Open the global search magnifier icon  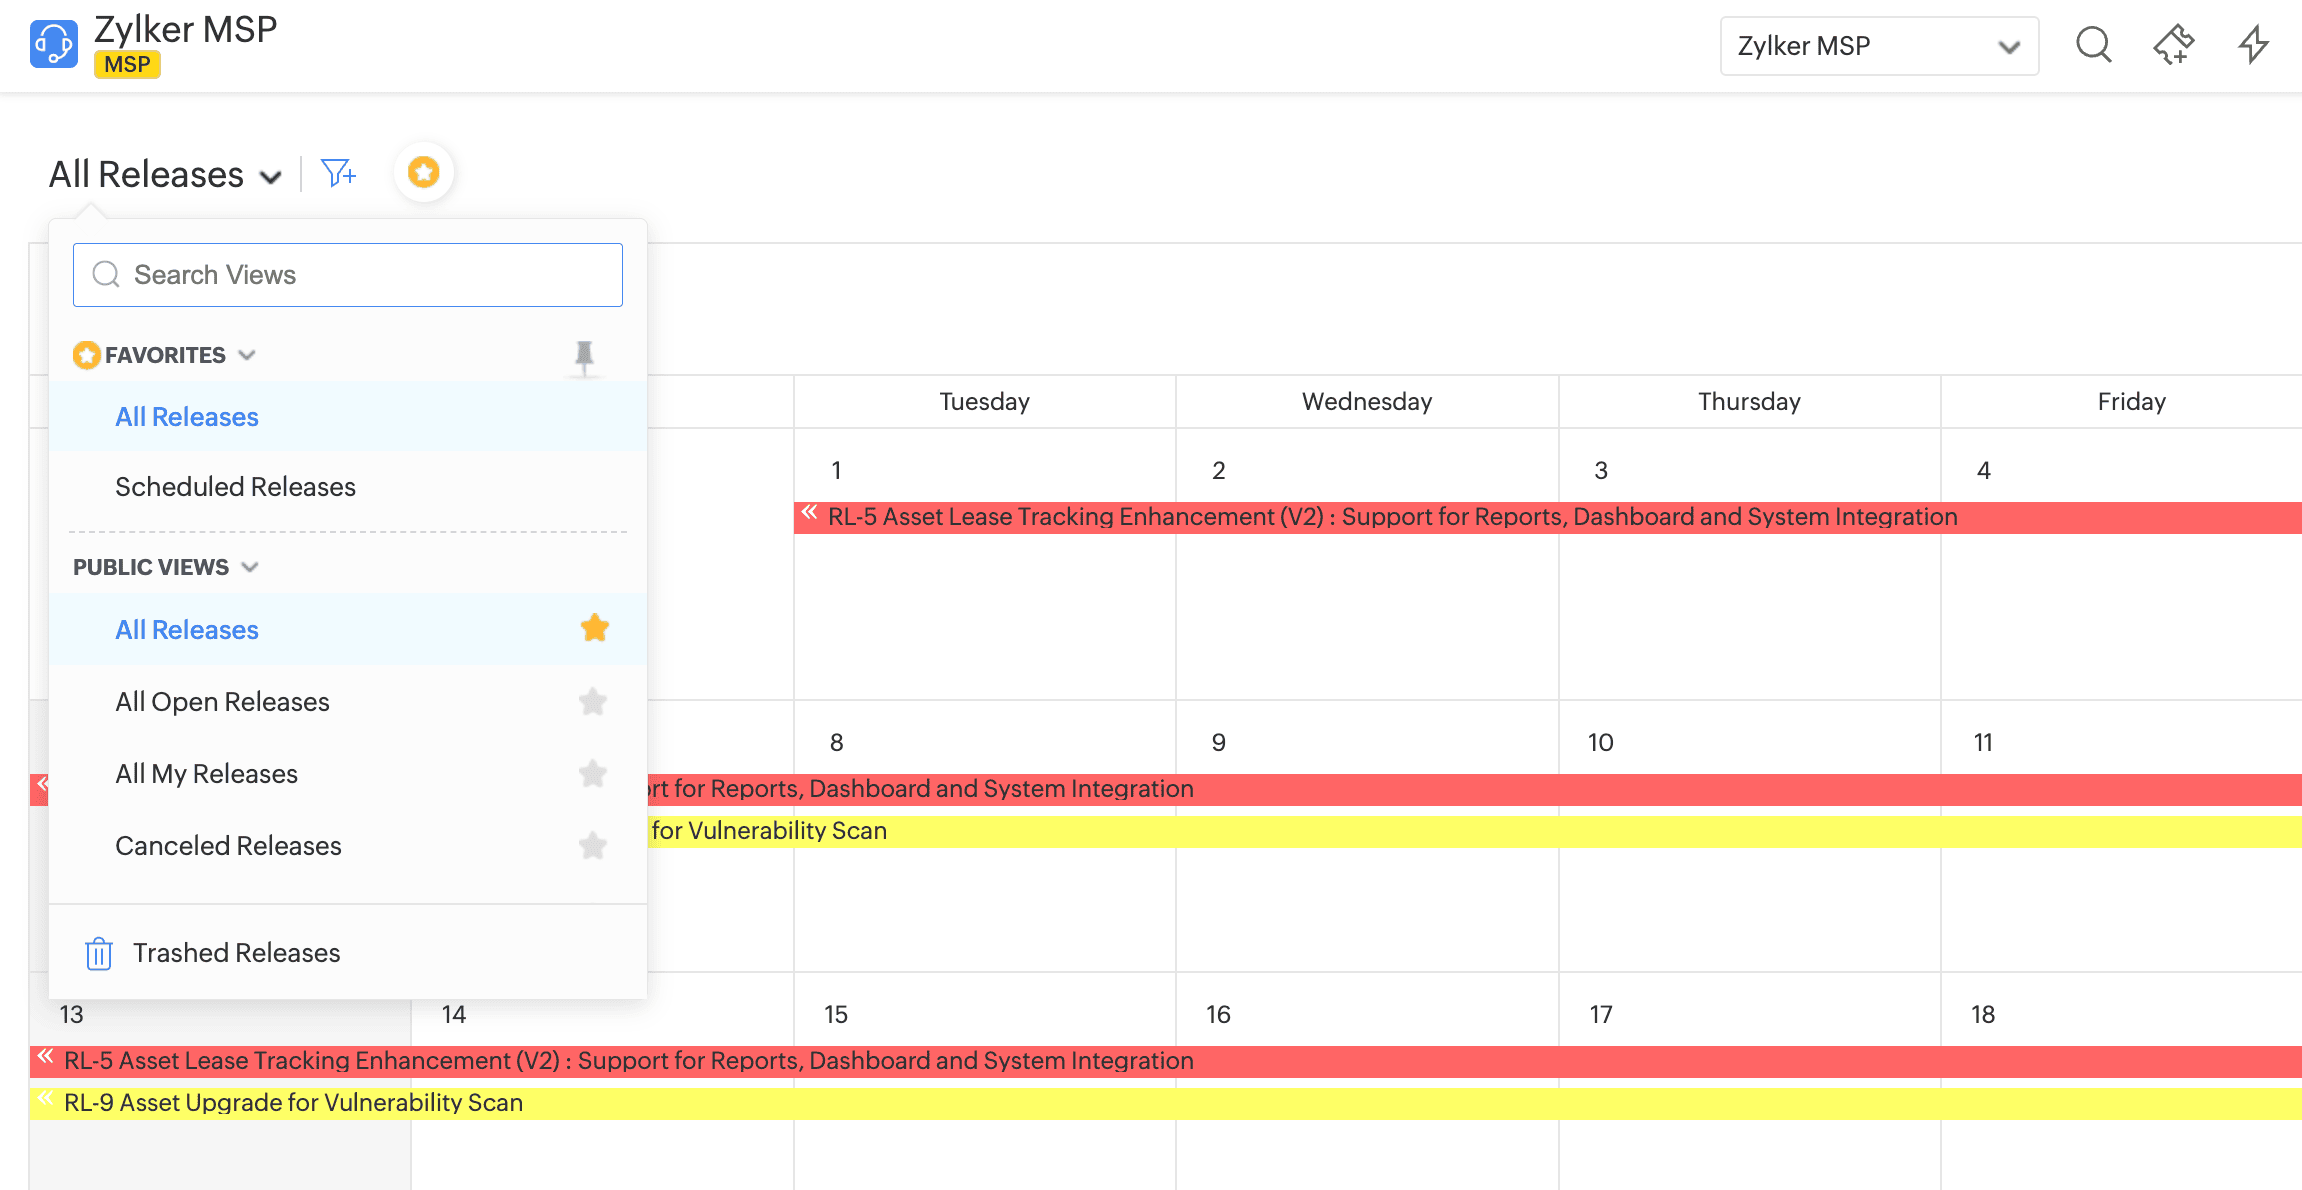2093,45
